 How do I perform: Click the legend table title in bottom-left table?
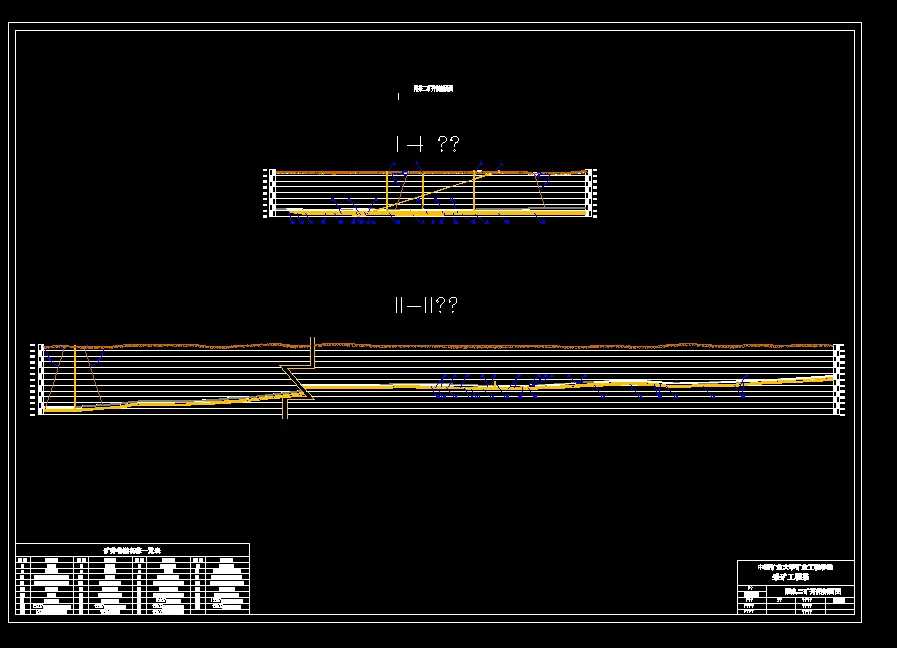132,550
